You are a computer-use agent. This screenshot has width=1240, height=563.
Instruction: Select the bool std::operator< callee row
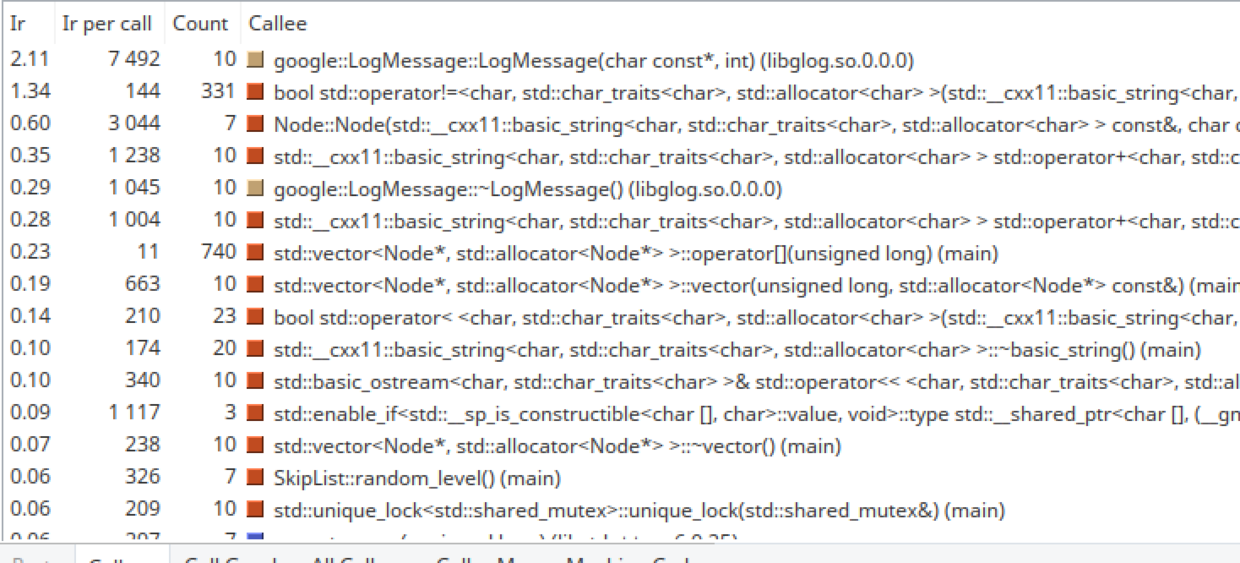620,316
